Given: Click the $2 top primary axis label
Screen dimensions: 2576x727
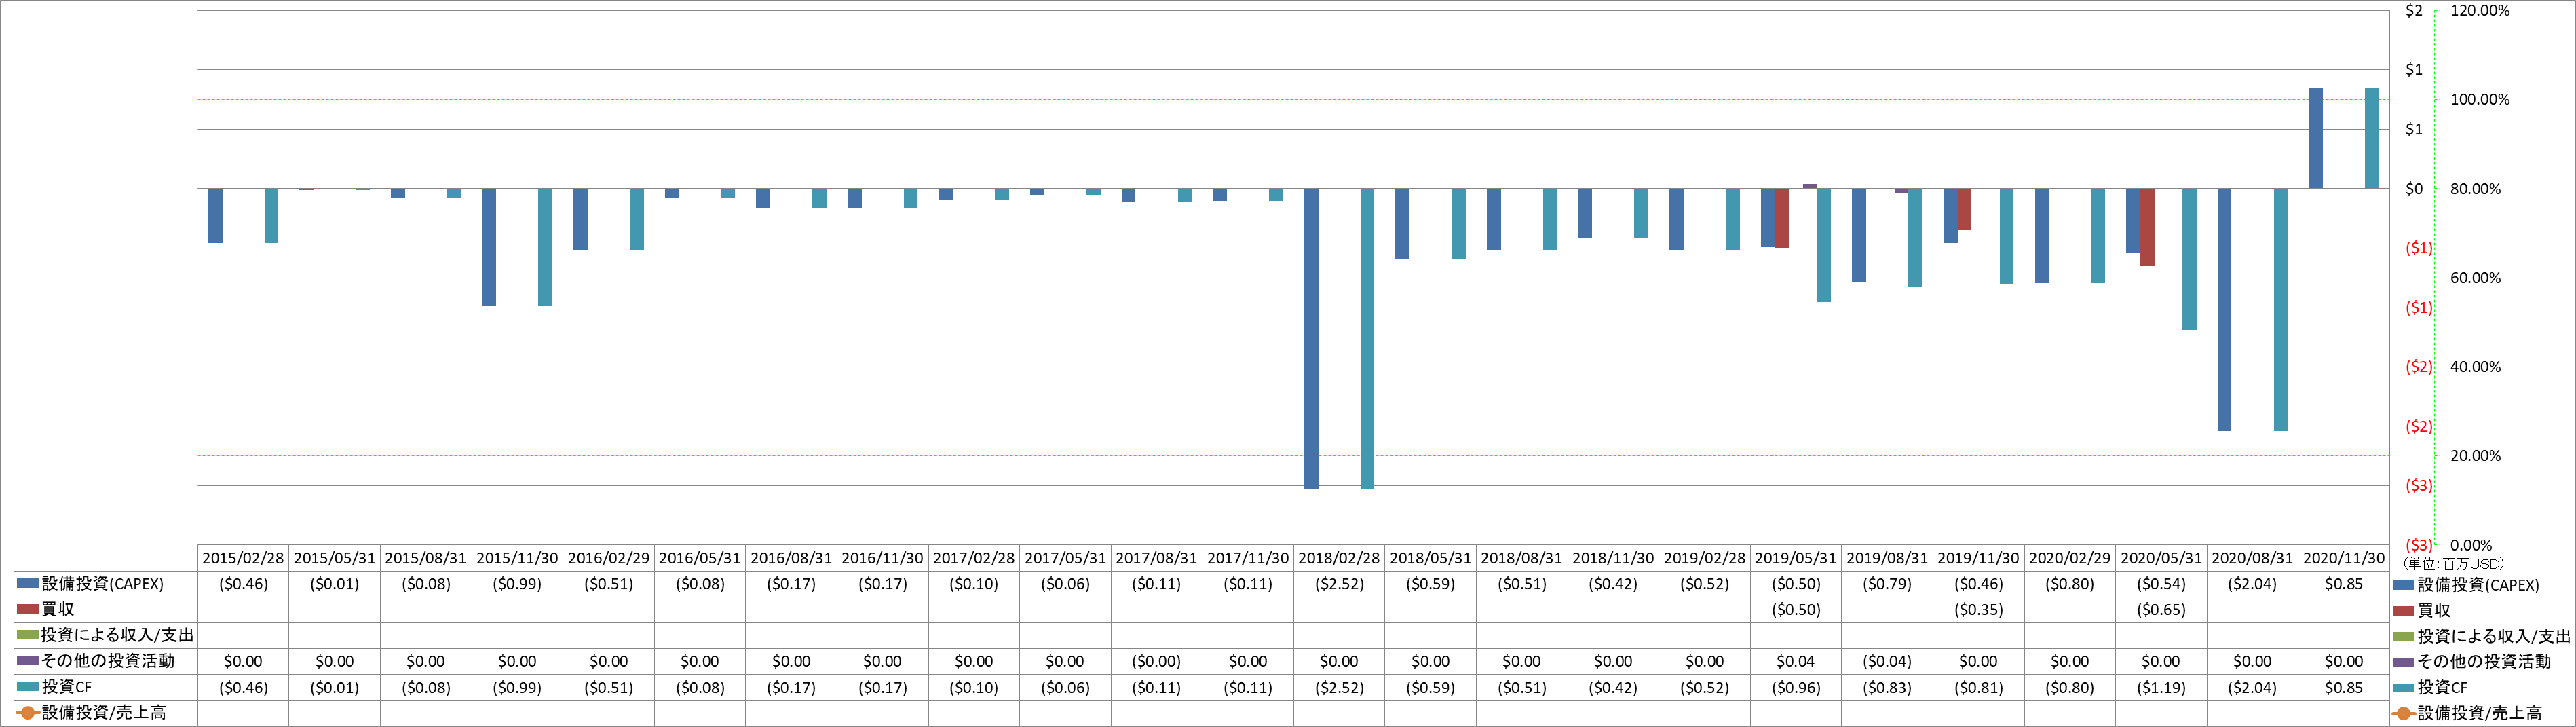Looking at the screenshot, I should (2414, 10).
